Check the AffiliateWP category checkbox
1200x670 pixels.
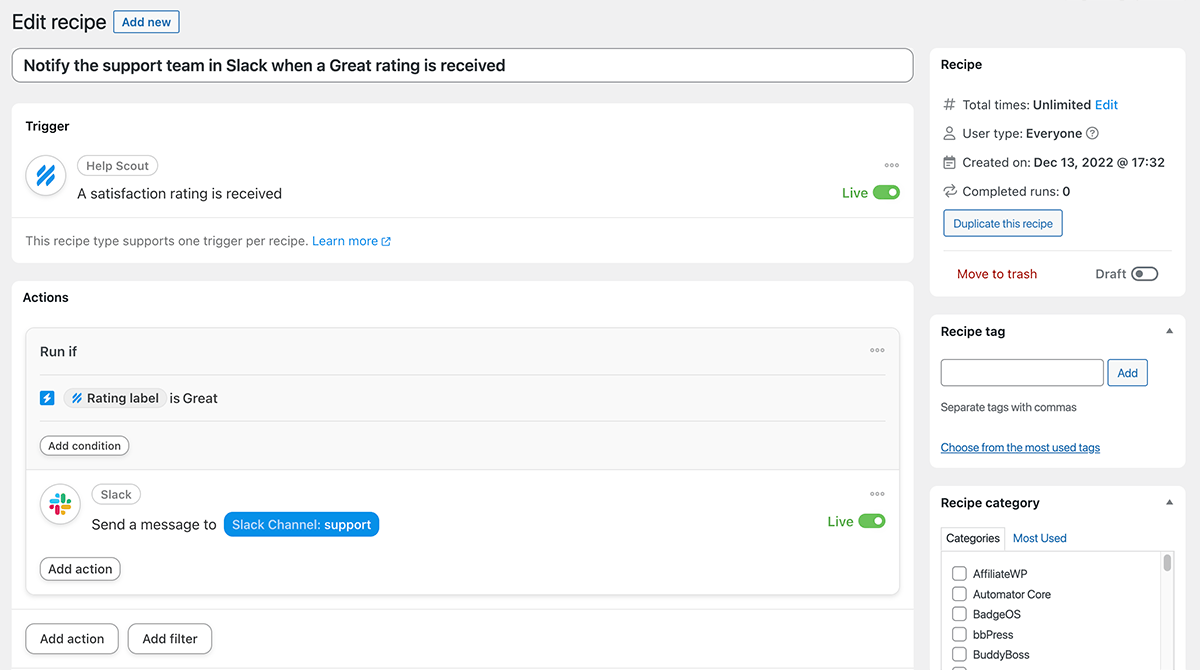[x=959, y=574]
